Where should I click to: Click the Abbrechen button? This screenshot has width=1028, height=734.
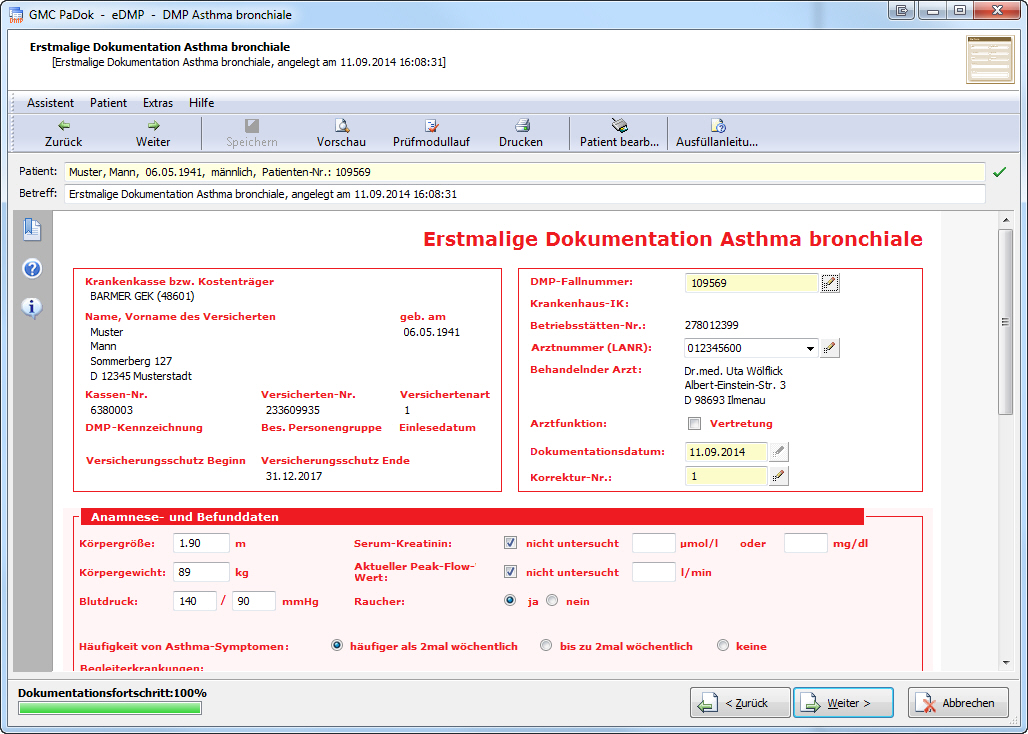pos(958,703)
